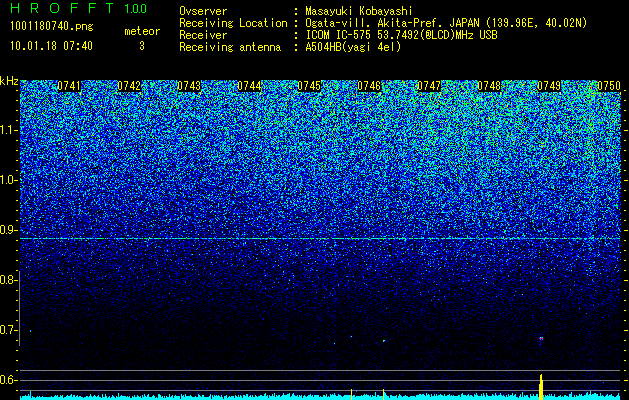Image resolution: width=629 pixels, height=400 pixels.
Task: Select the filename 1001180740.png
Action: 52,27
